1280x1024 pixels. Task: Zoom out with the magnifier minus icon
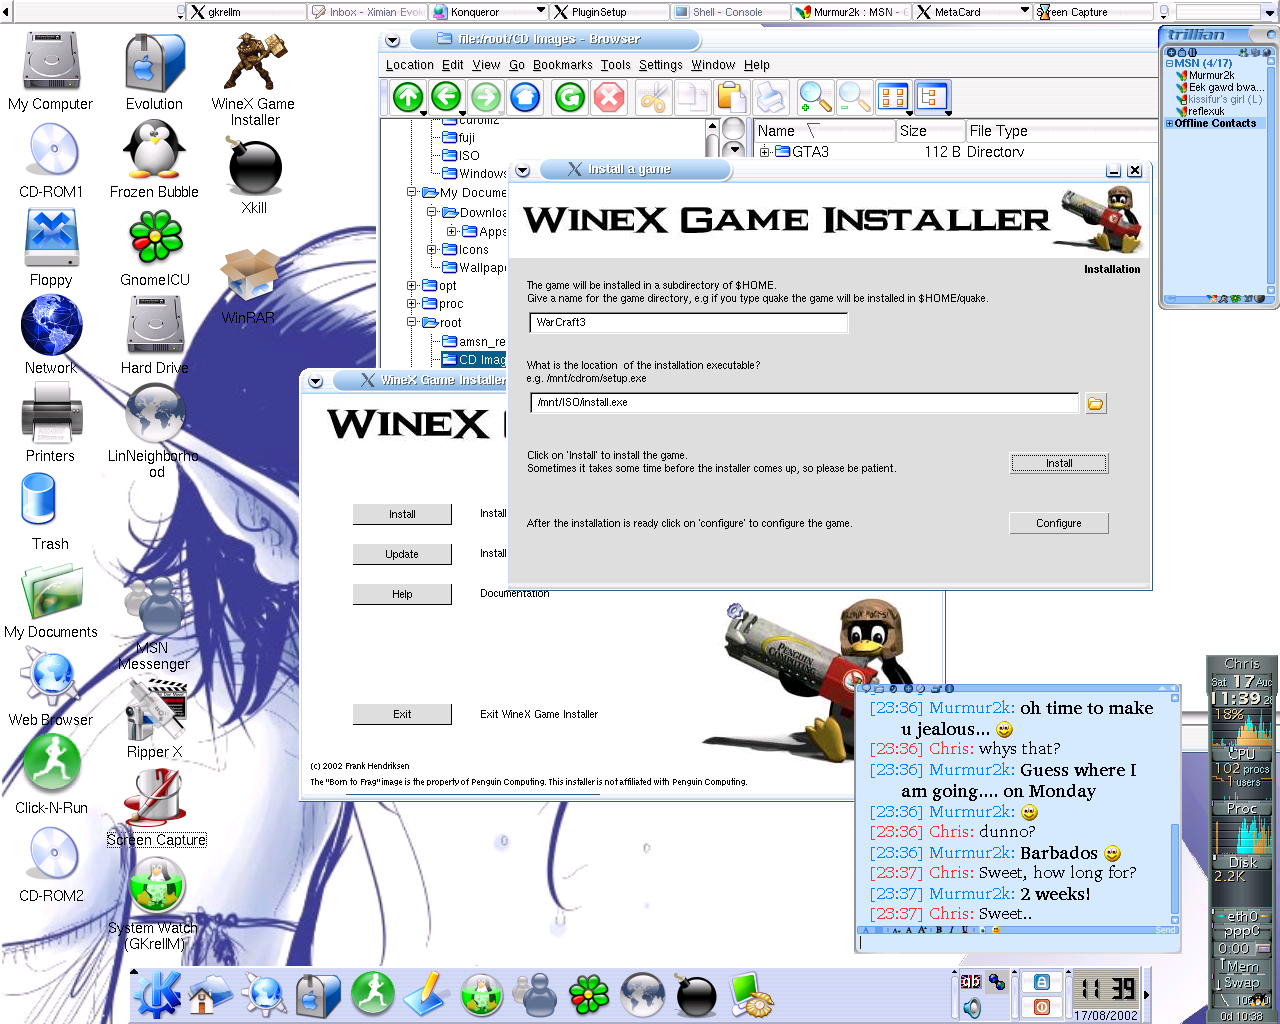(854, 97)
